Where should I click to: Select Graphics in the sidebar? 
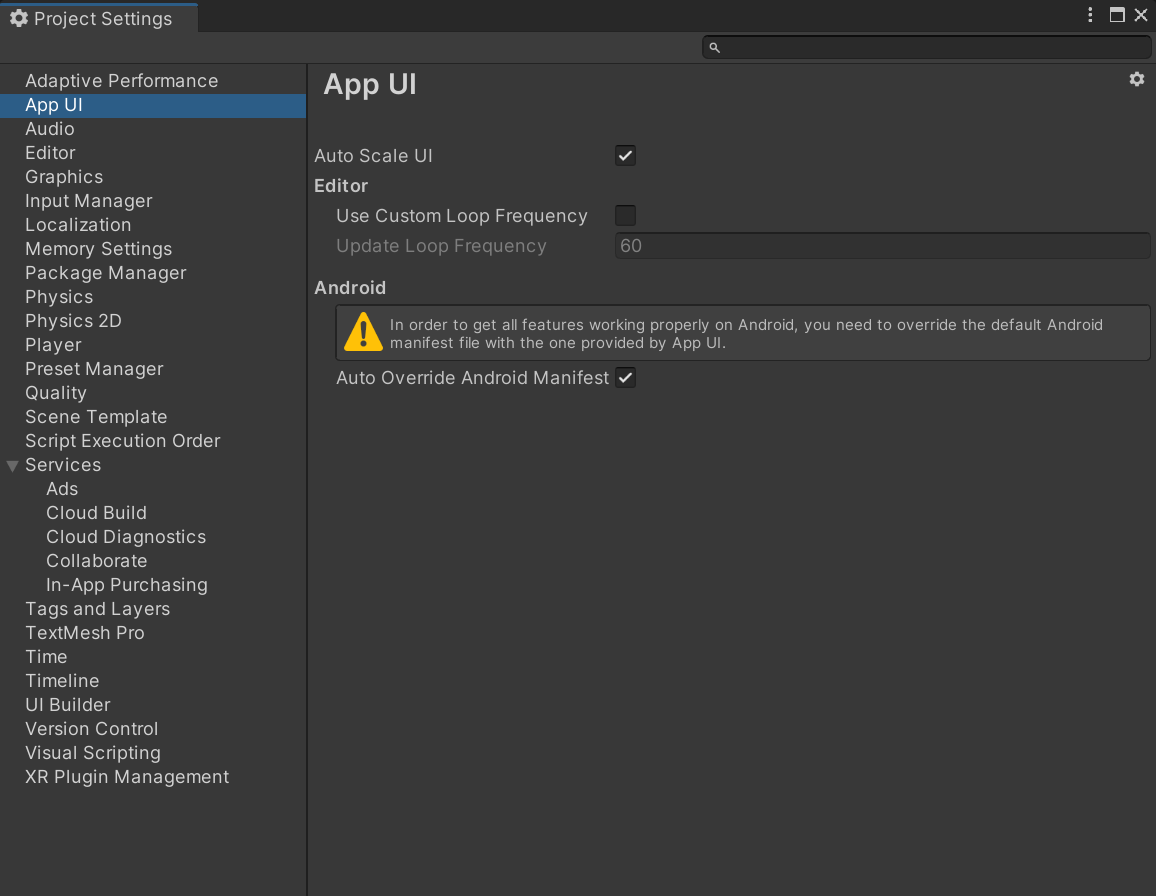coord(64,176)
